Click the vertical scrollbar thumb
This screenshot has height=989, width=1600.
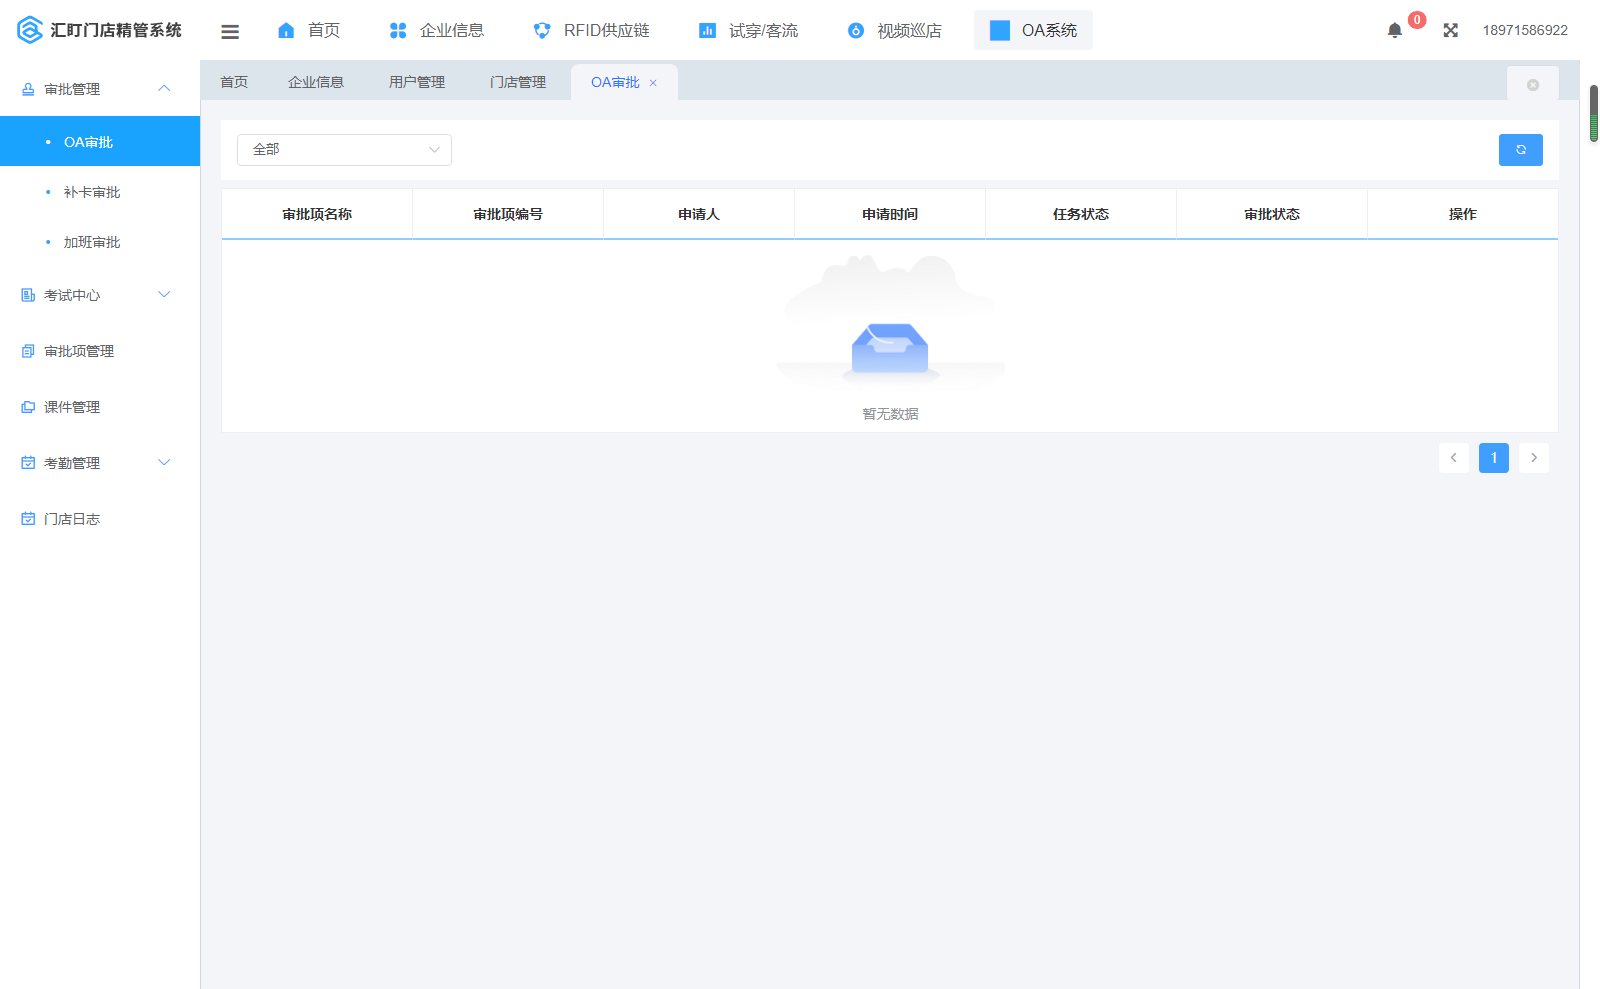coord(1594,113)
